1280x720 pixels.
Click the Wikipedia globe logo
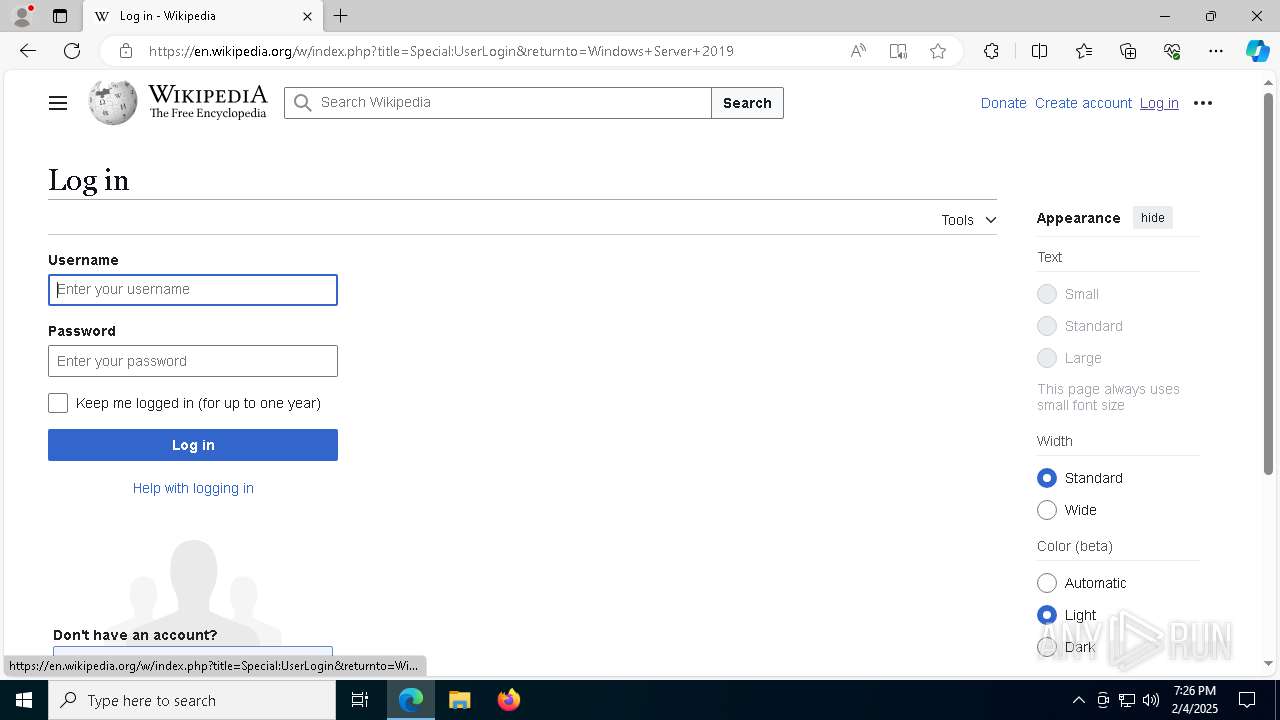coord(113,102)
